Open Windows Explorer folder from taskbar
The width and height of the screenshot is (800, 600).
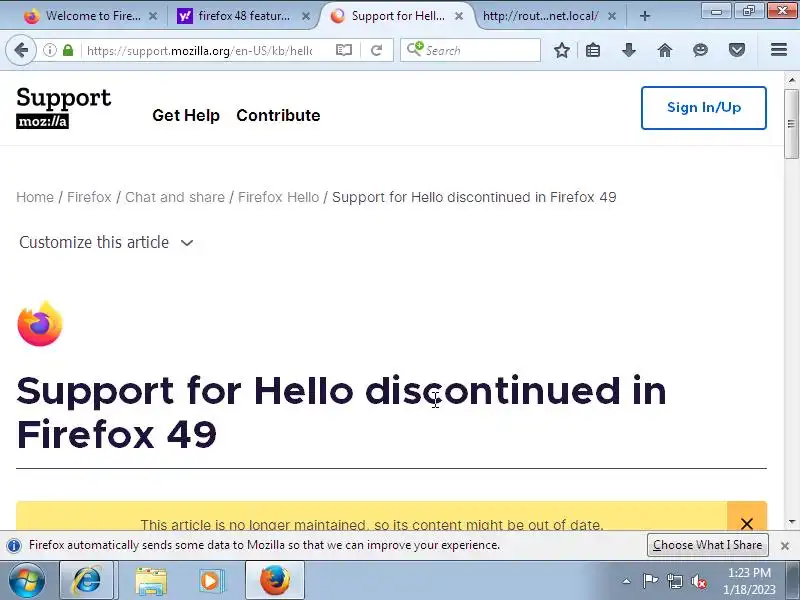pos(151,581)
